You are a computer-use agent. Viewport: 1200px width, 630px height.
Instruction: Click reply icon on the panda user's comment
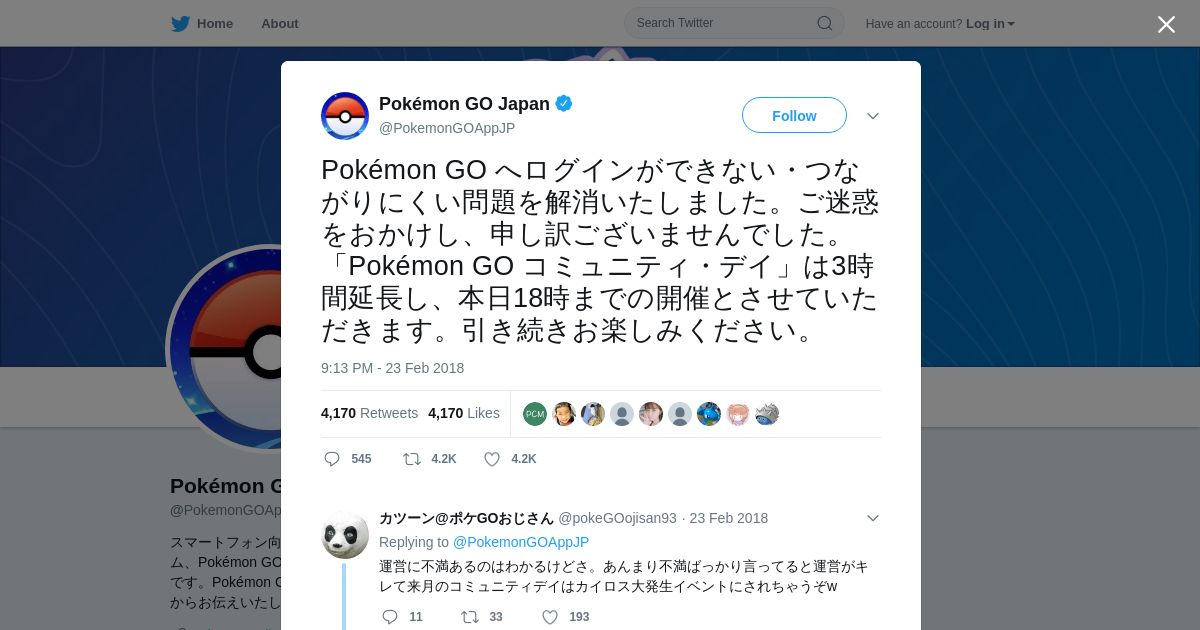tap(390, 617)
